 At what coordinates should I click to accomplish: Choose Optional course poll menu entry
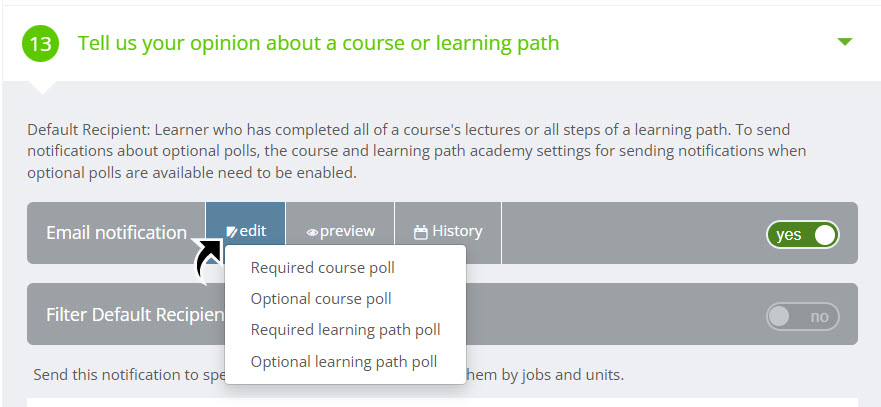321,299
